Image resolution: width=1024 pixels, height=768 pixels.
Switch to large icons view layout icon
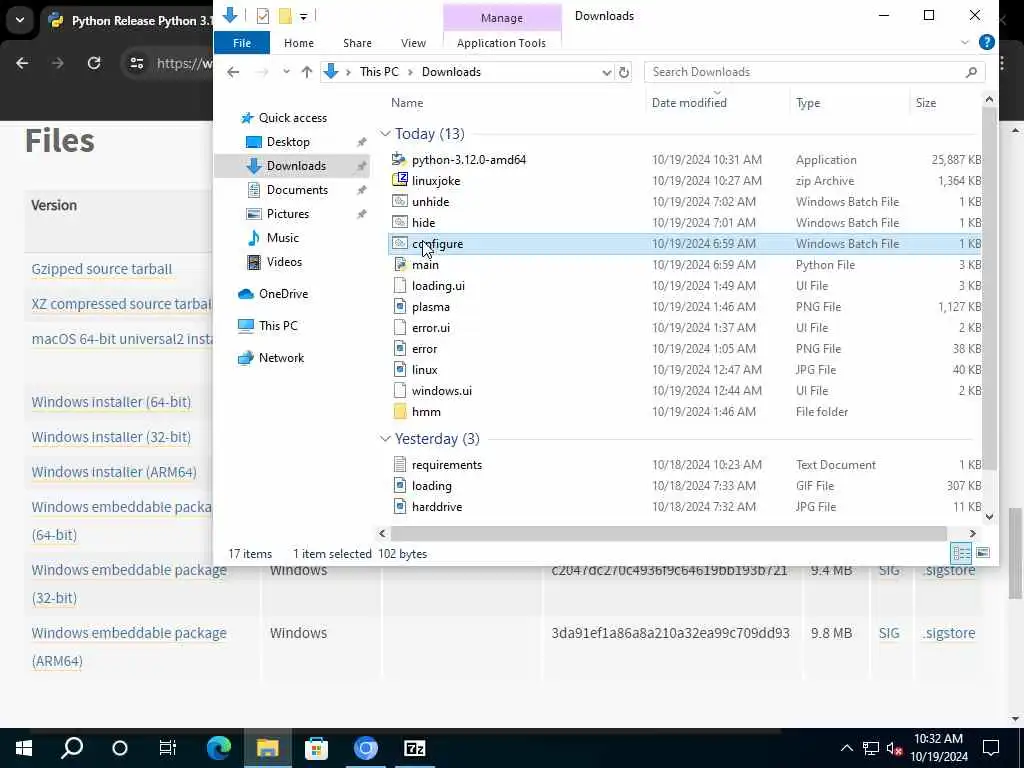pyautogui.click(x=983, y=553)
